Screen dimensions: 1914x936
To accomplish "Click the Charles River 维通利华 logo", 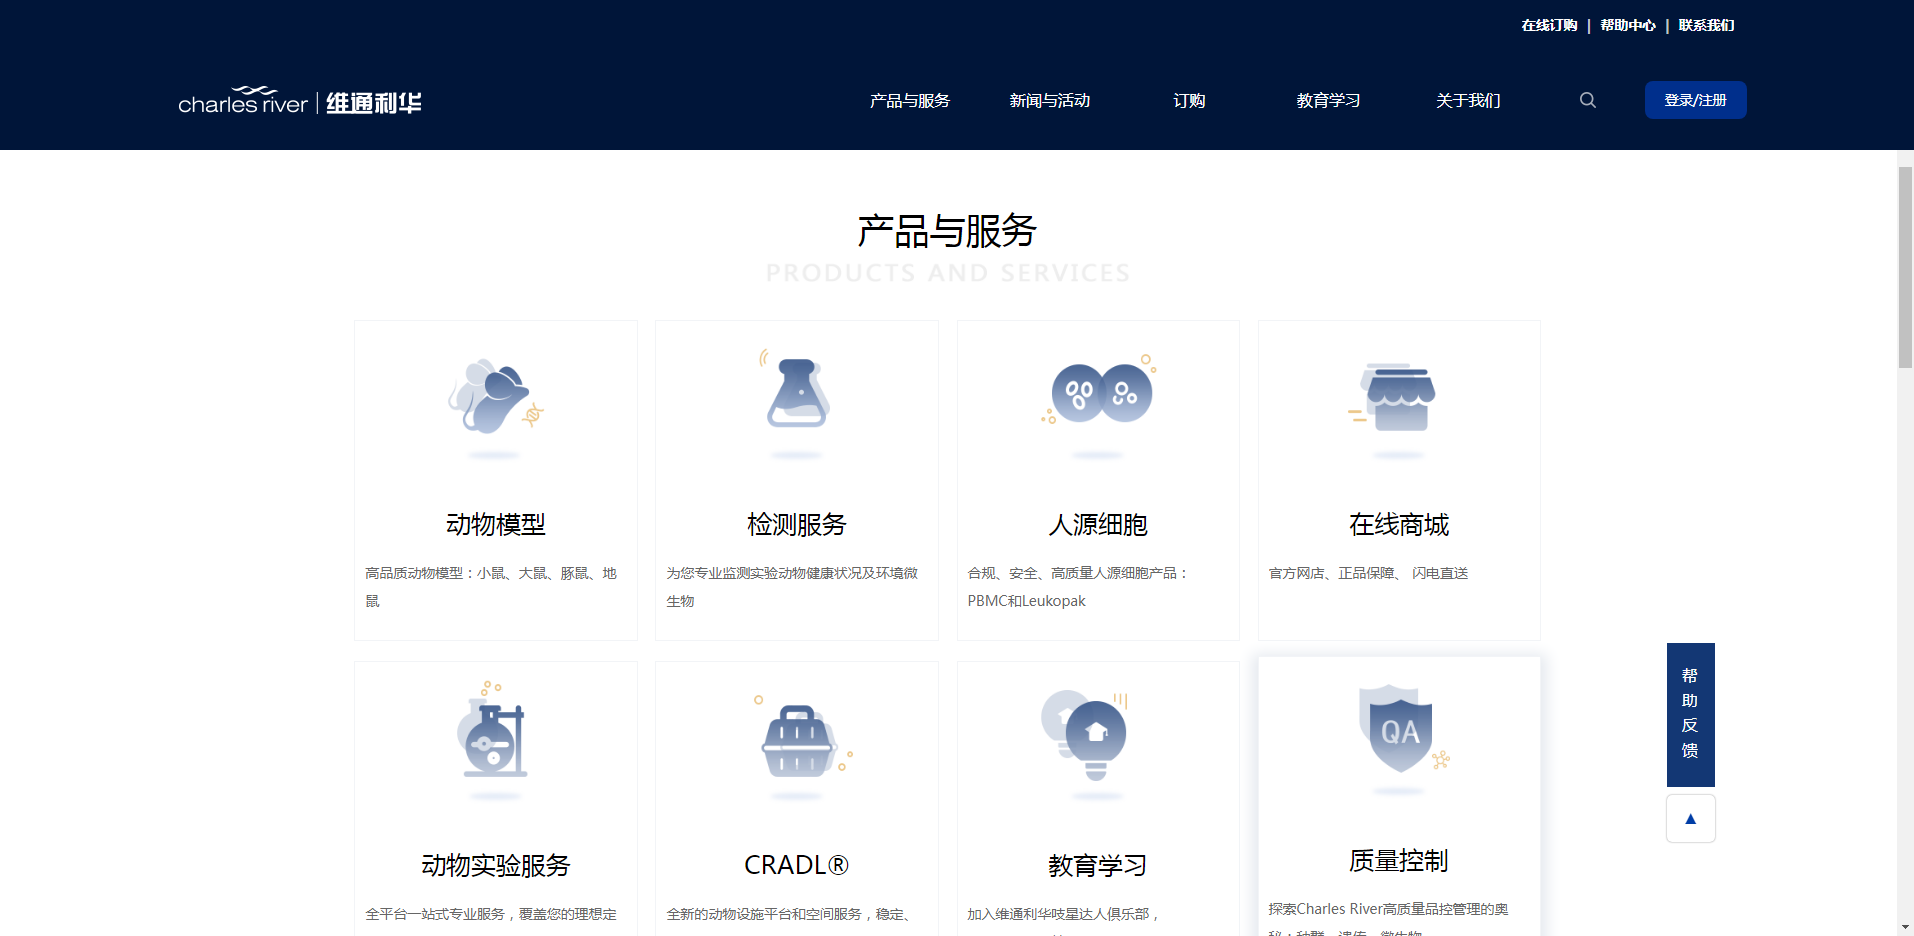I will click(x=300, y=101).
